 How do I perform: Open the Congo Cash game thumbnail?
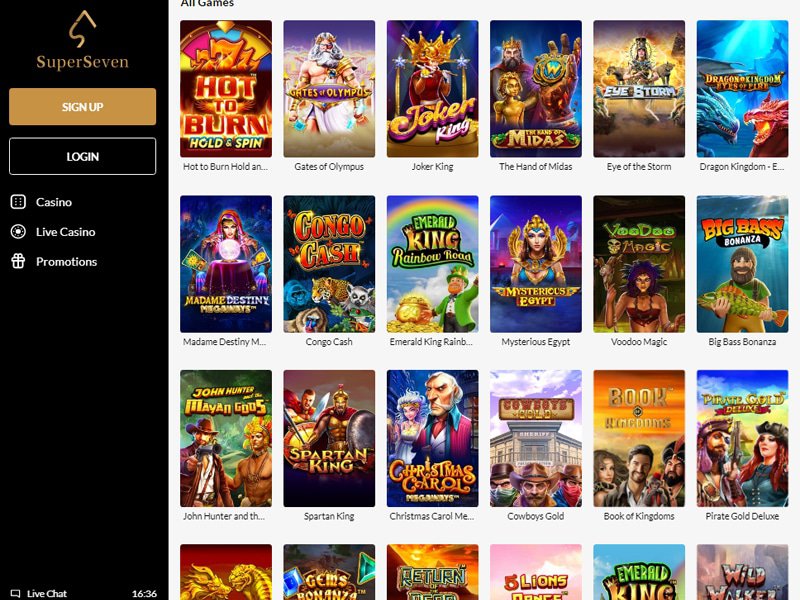(329, 264)
